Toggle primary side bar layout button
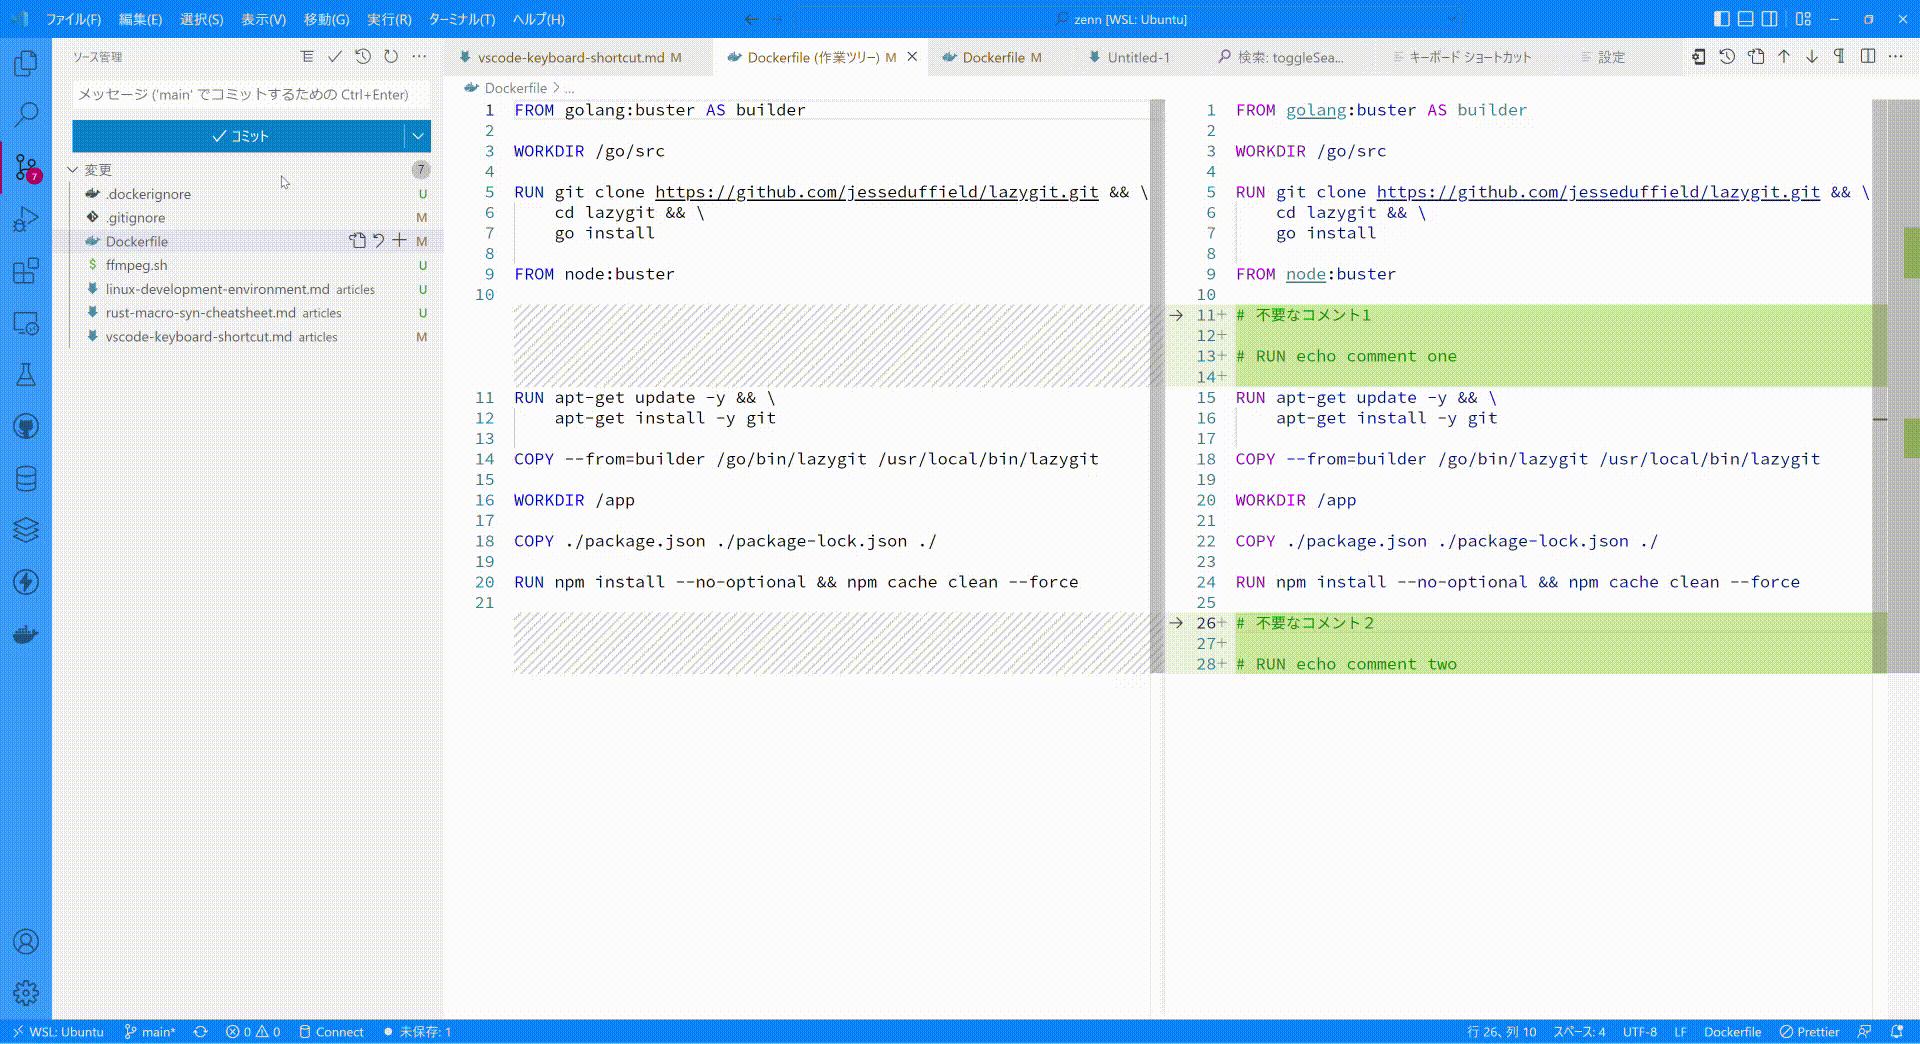The image size is (1920, 1044). coord(1721,19)
